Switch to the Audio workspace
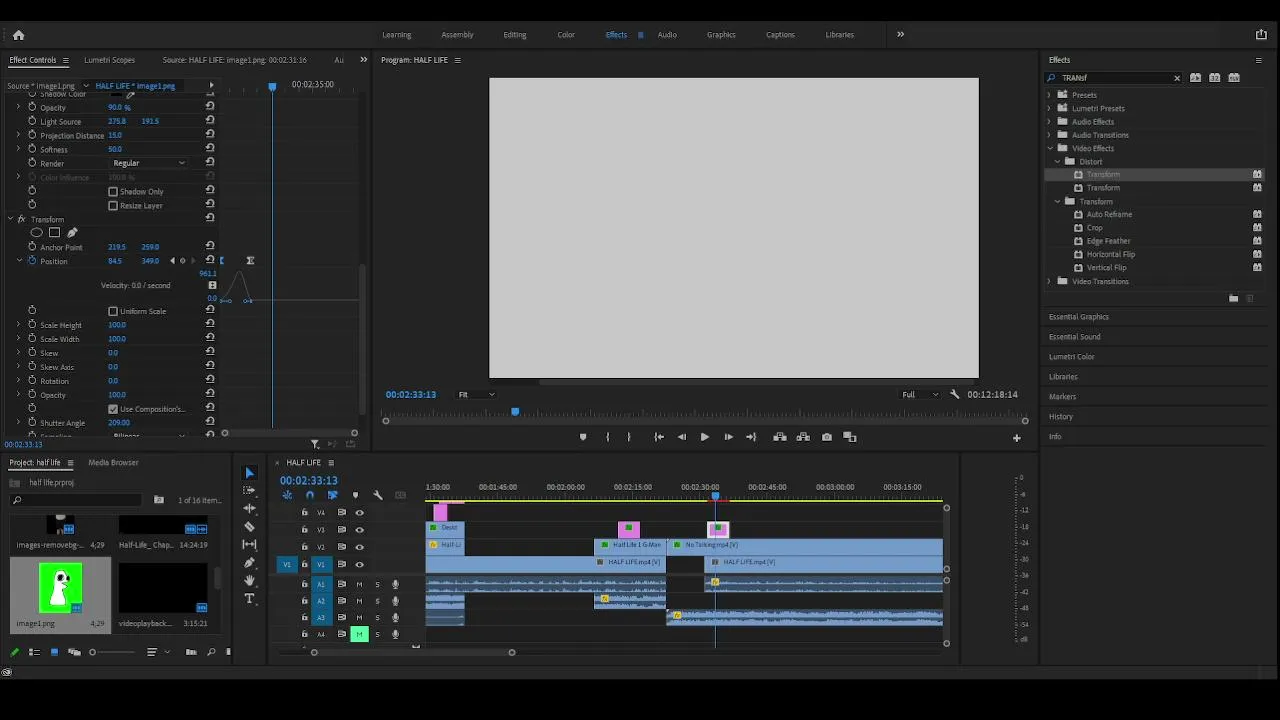The image size is (1280, 720). pyautogui.click(x=667, y=35)
